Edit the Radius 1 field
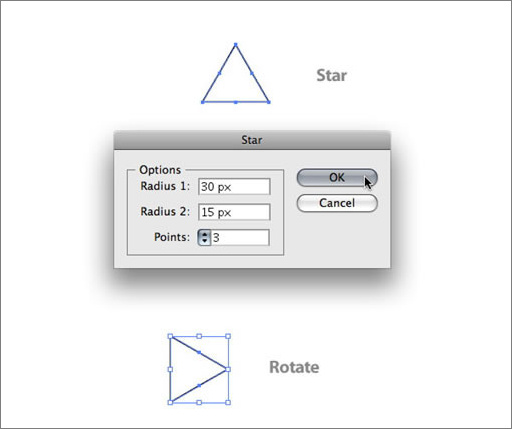Viewport: 512px width, 429px height. tap(234, 187)
